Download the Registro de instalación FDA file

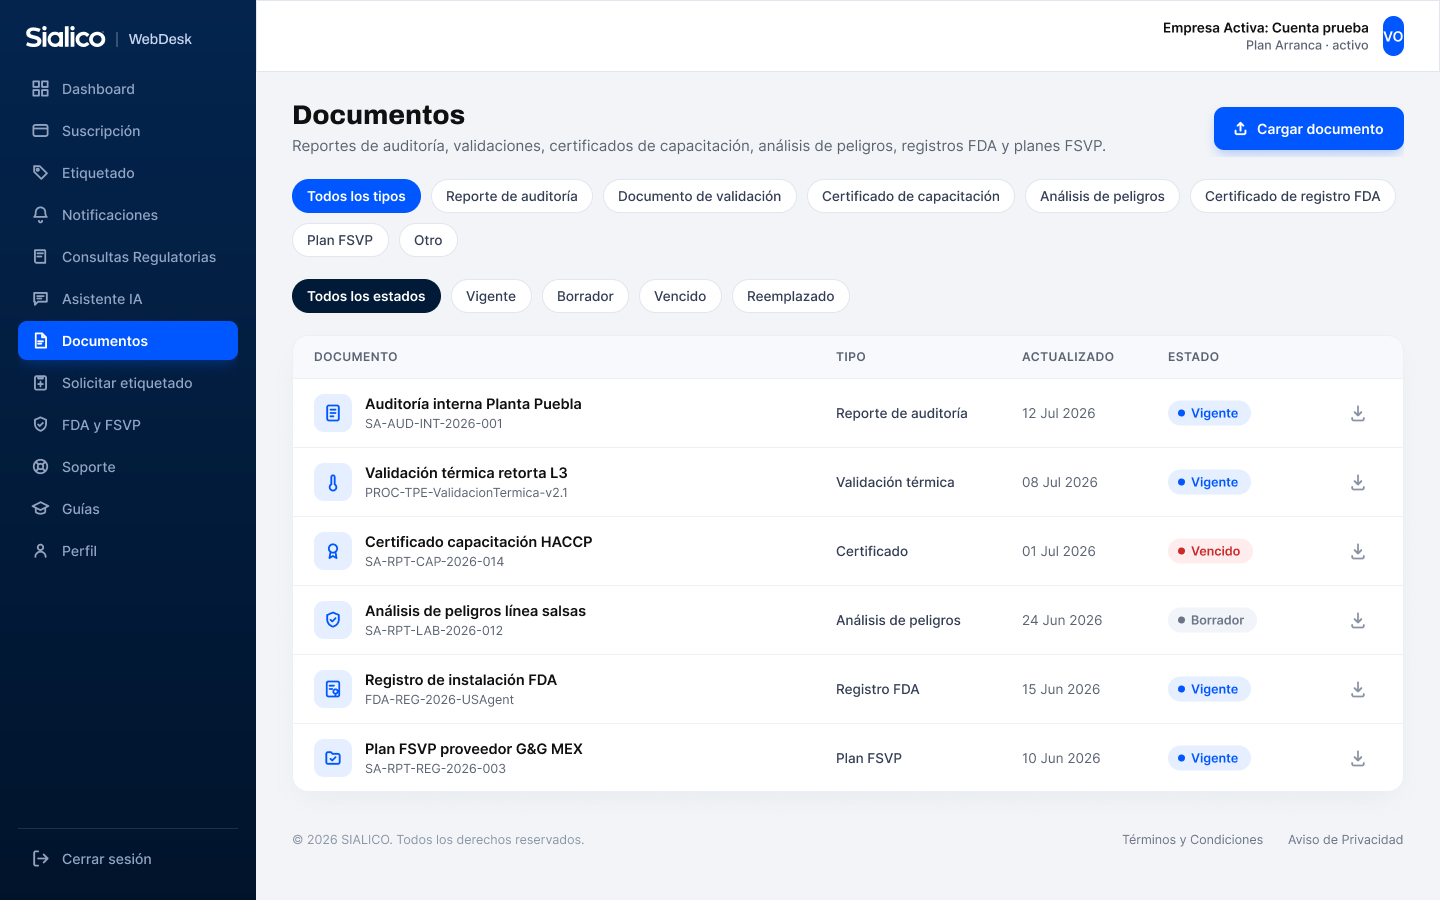point(1358,689)
